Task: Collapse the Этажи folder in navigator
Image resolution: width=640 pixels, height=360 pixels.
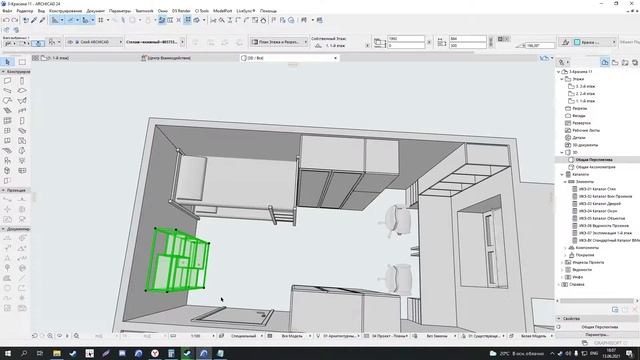Action: (562, 79)
